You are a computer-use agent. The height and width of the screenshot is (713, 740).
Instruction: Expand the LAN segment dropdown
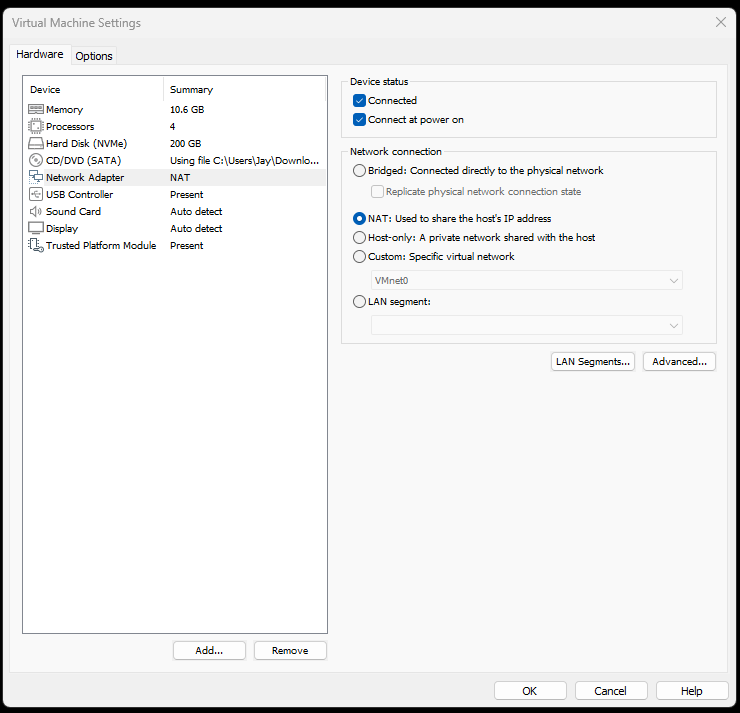[526, 325]
